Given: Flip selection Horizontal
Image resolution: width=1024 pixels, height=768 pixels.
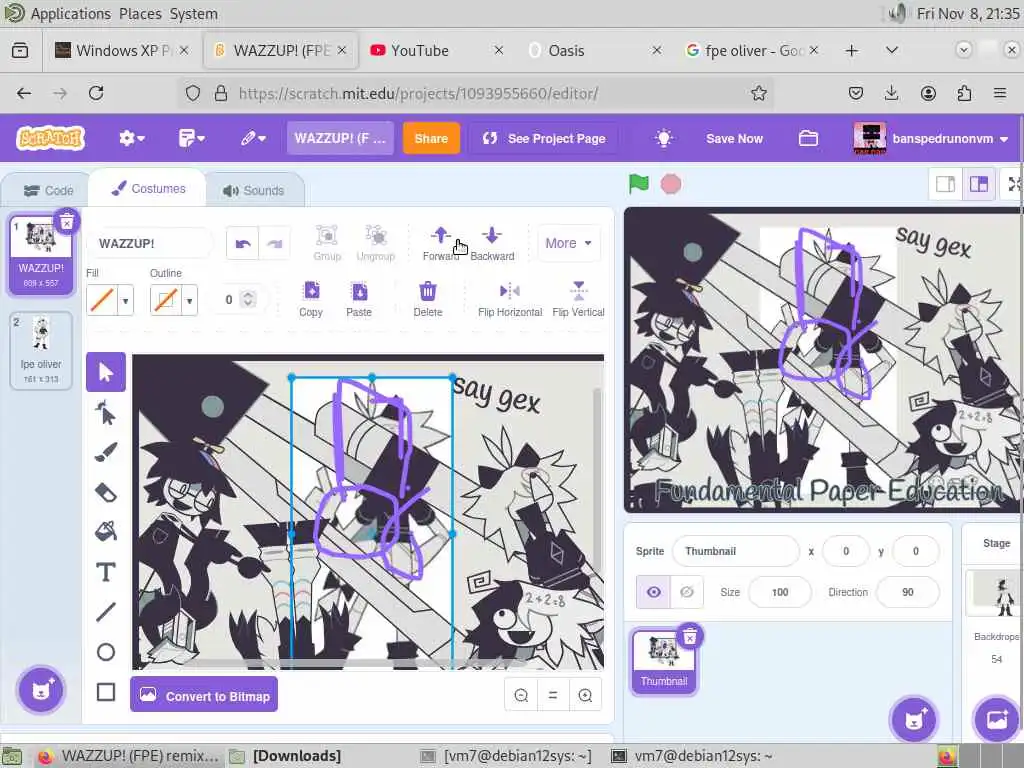Looking at the screenshot, I should tap(509, 299).
